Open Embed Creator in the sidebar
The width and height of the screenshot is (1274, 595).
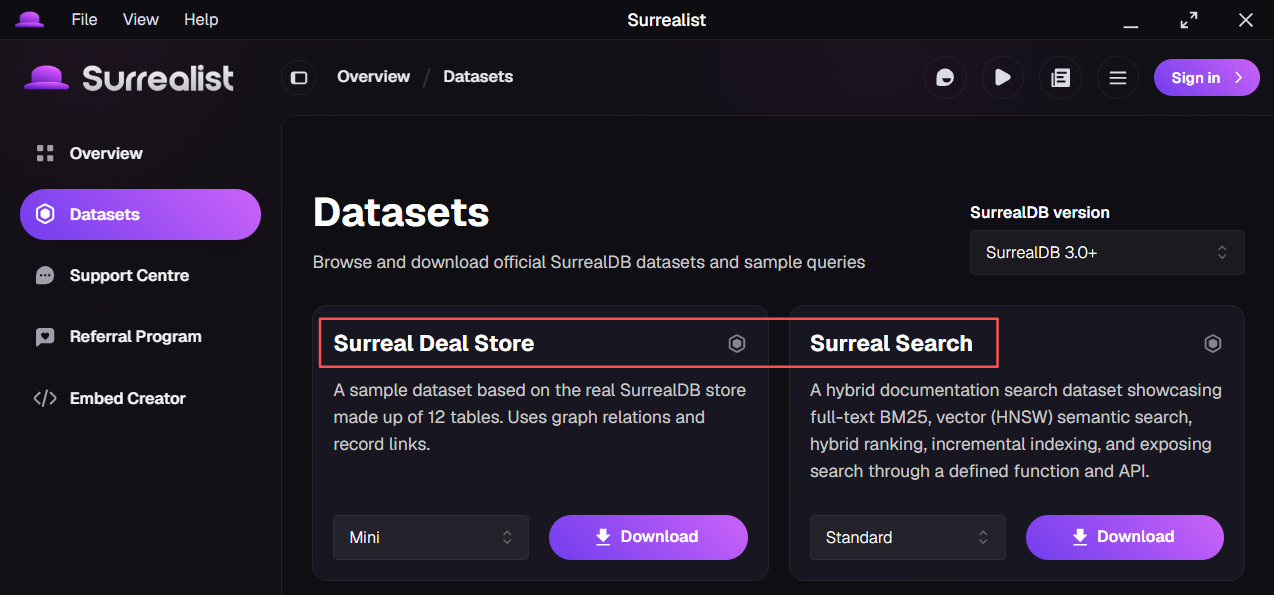[x=140, y=398]
